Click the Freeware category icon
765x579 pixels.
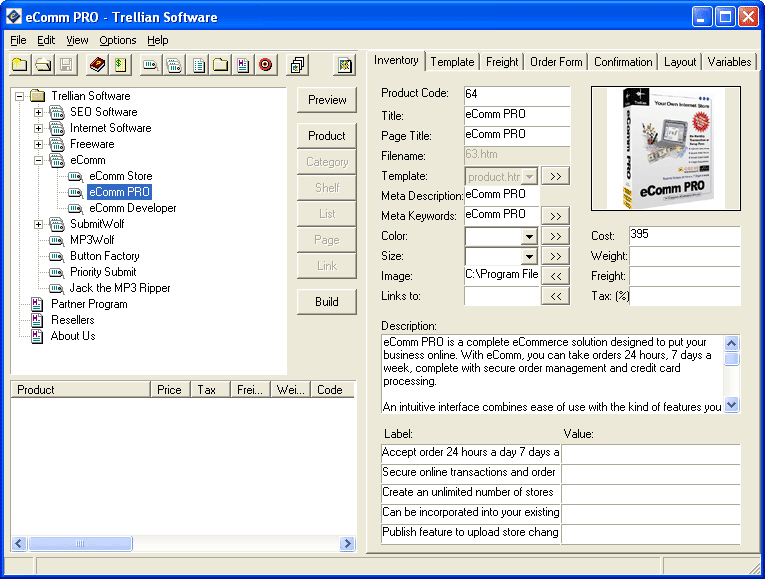[57, 144]
